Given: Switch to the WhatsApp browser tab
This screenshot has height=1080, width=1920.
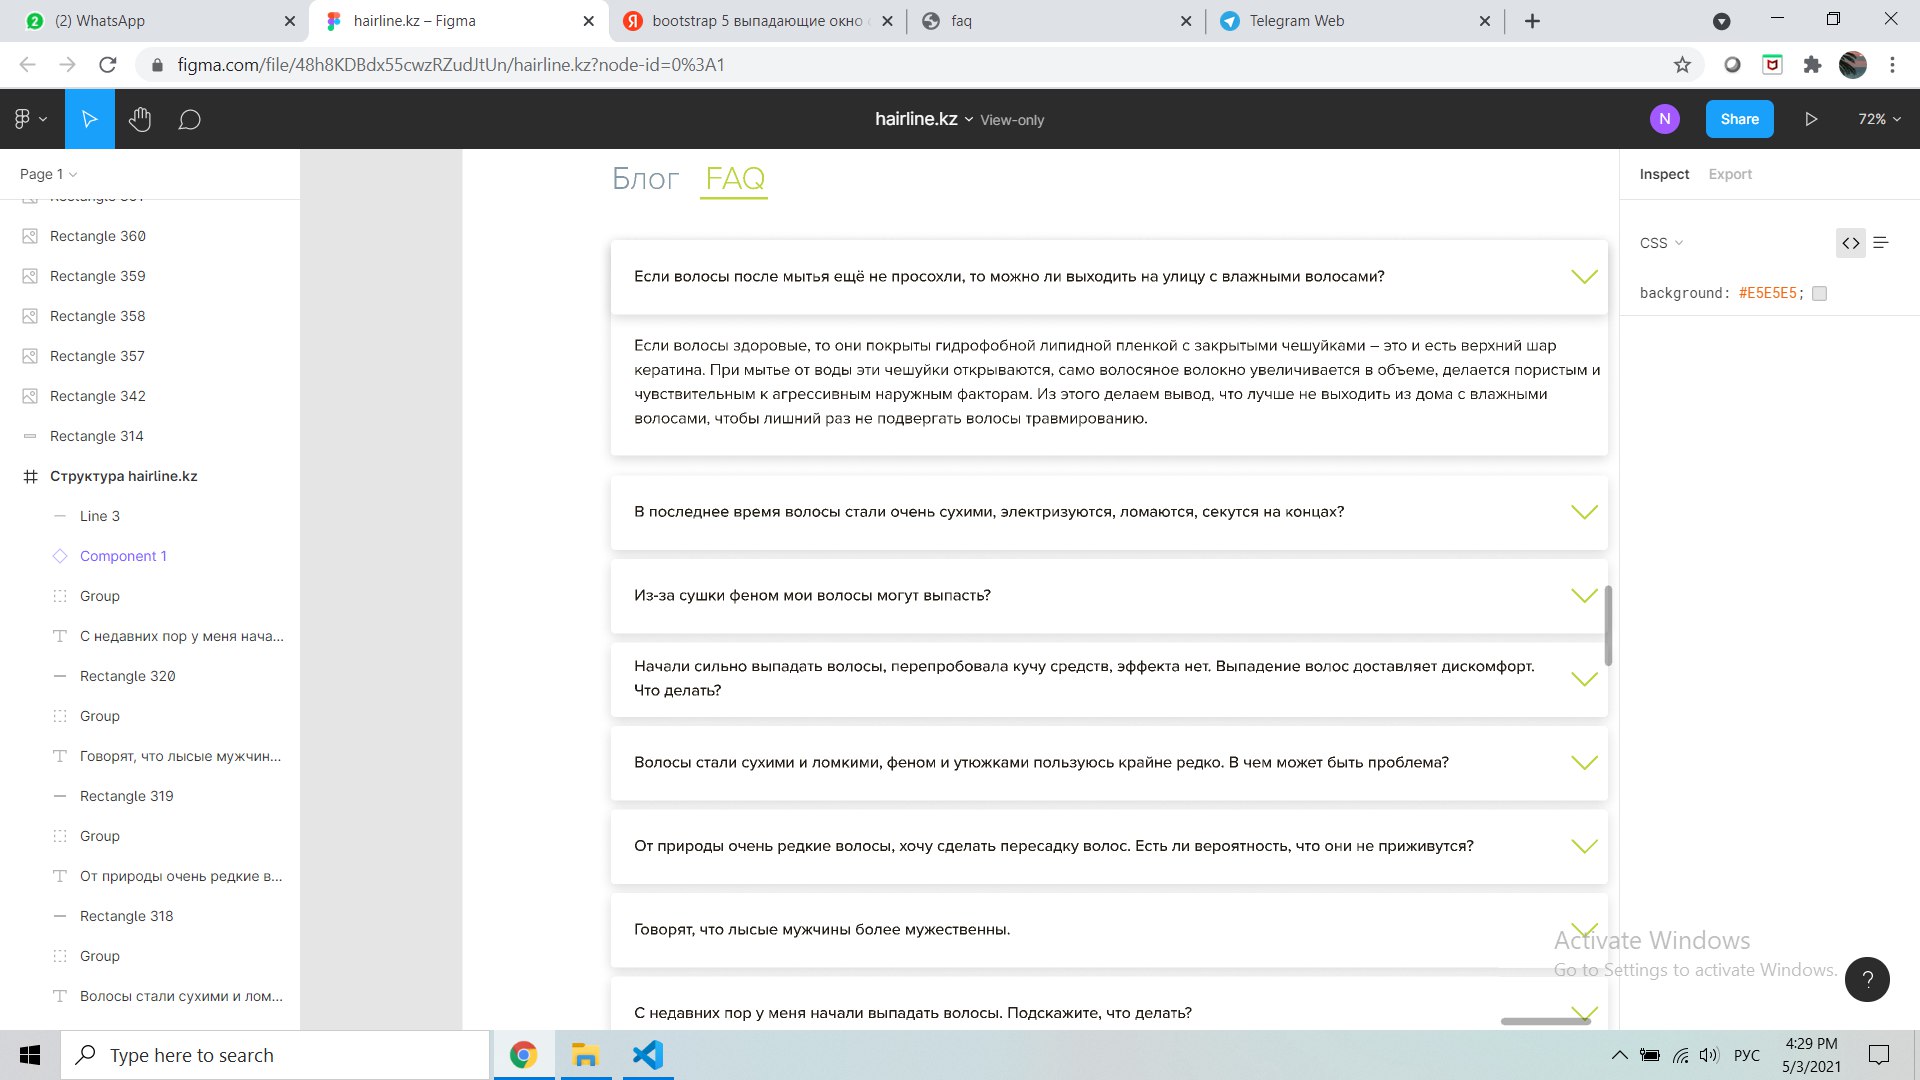Looking at the screenshot, I should click(155, 21).
